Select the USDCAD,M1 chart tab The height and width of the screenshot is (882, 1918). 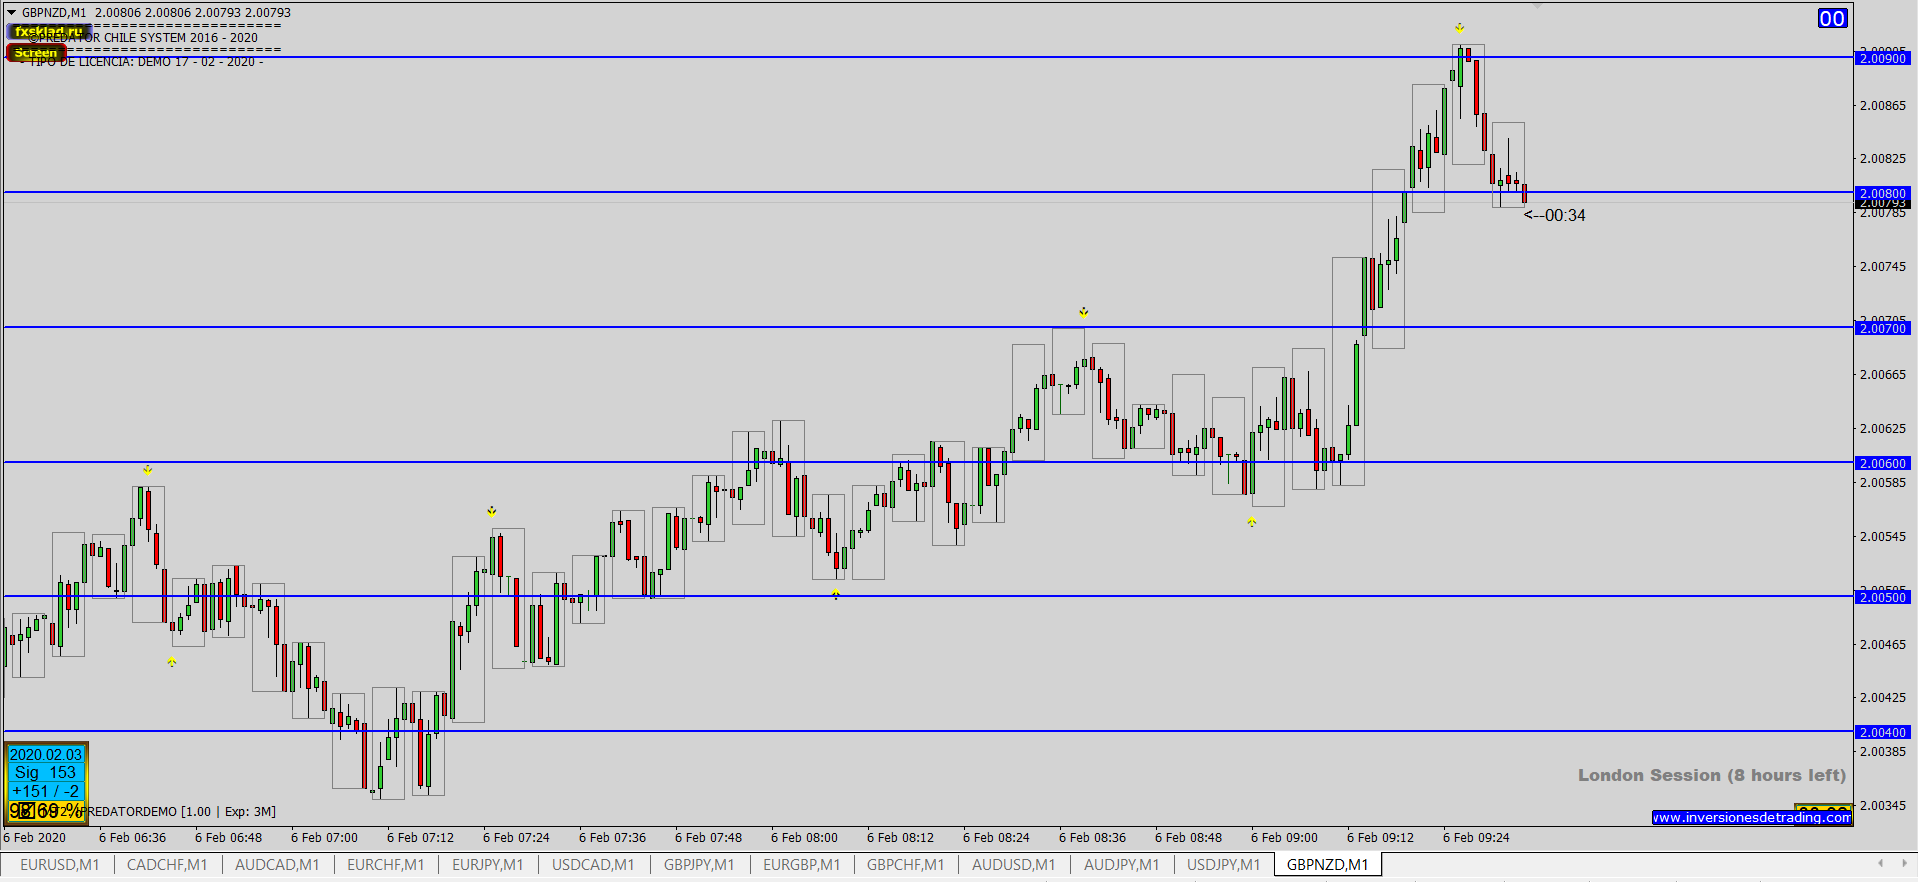pos(593,864)
